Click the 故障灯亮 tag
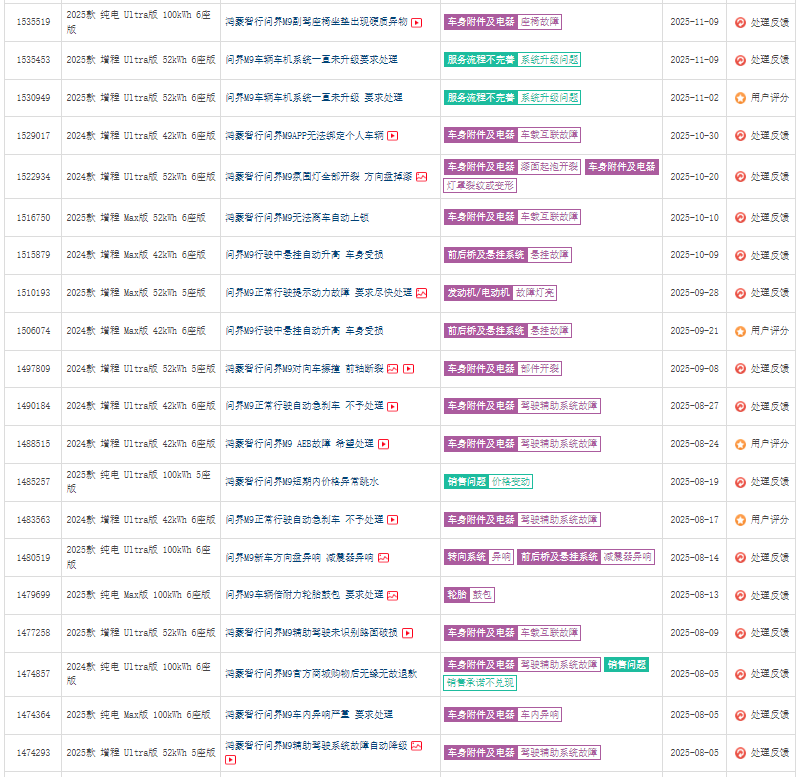 click(x=535, y=293)
